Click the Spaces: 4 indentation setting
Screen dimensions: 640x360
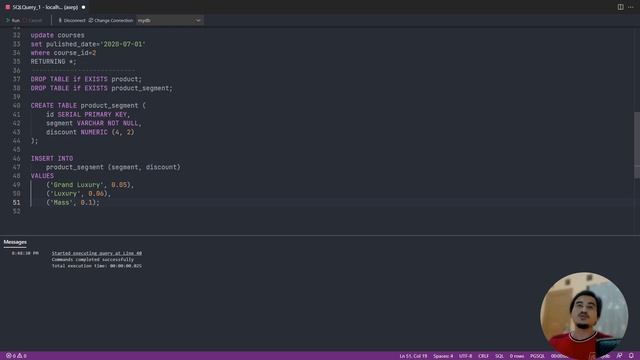(443, 356)
